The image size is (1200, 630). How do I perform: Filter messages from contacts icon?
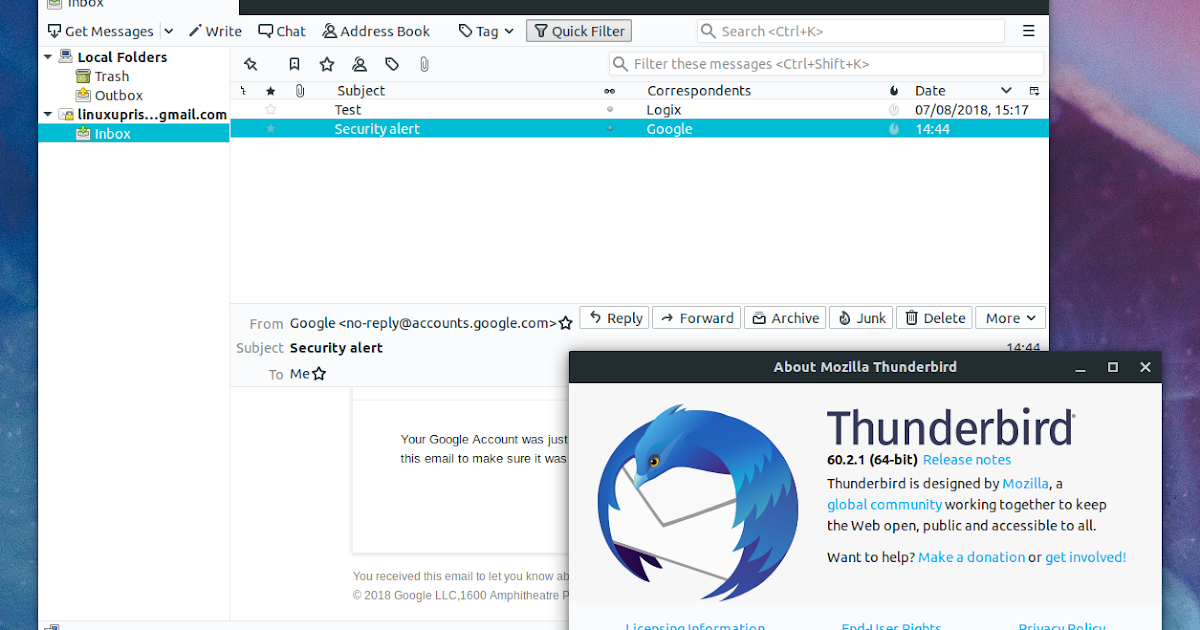pos(359,64)
